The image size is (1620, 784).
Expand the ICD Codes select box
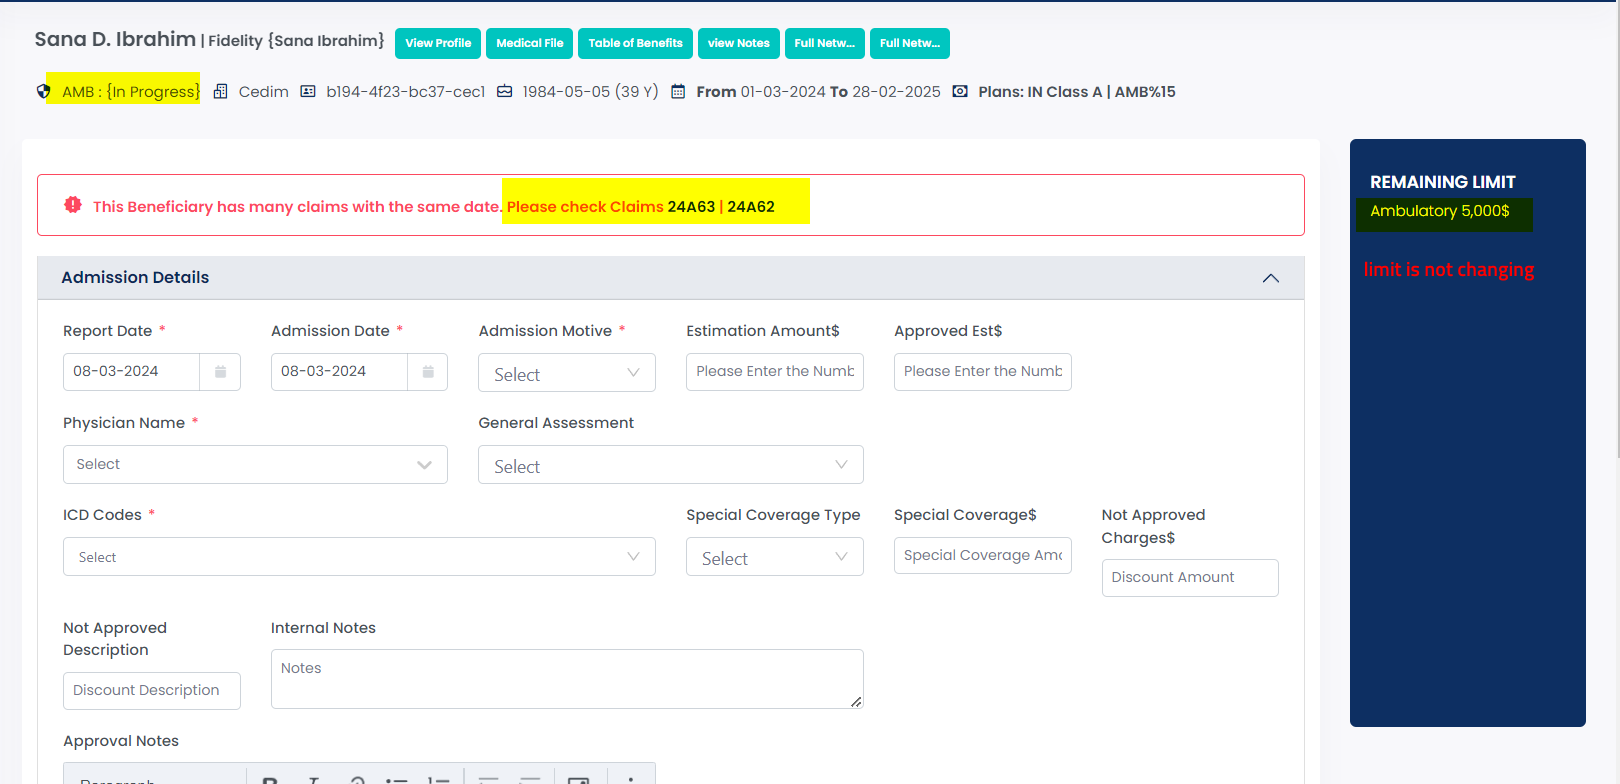[359, 557]
